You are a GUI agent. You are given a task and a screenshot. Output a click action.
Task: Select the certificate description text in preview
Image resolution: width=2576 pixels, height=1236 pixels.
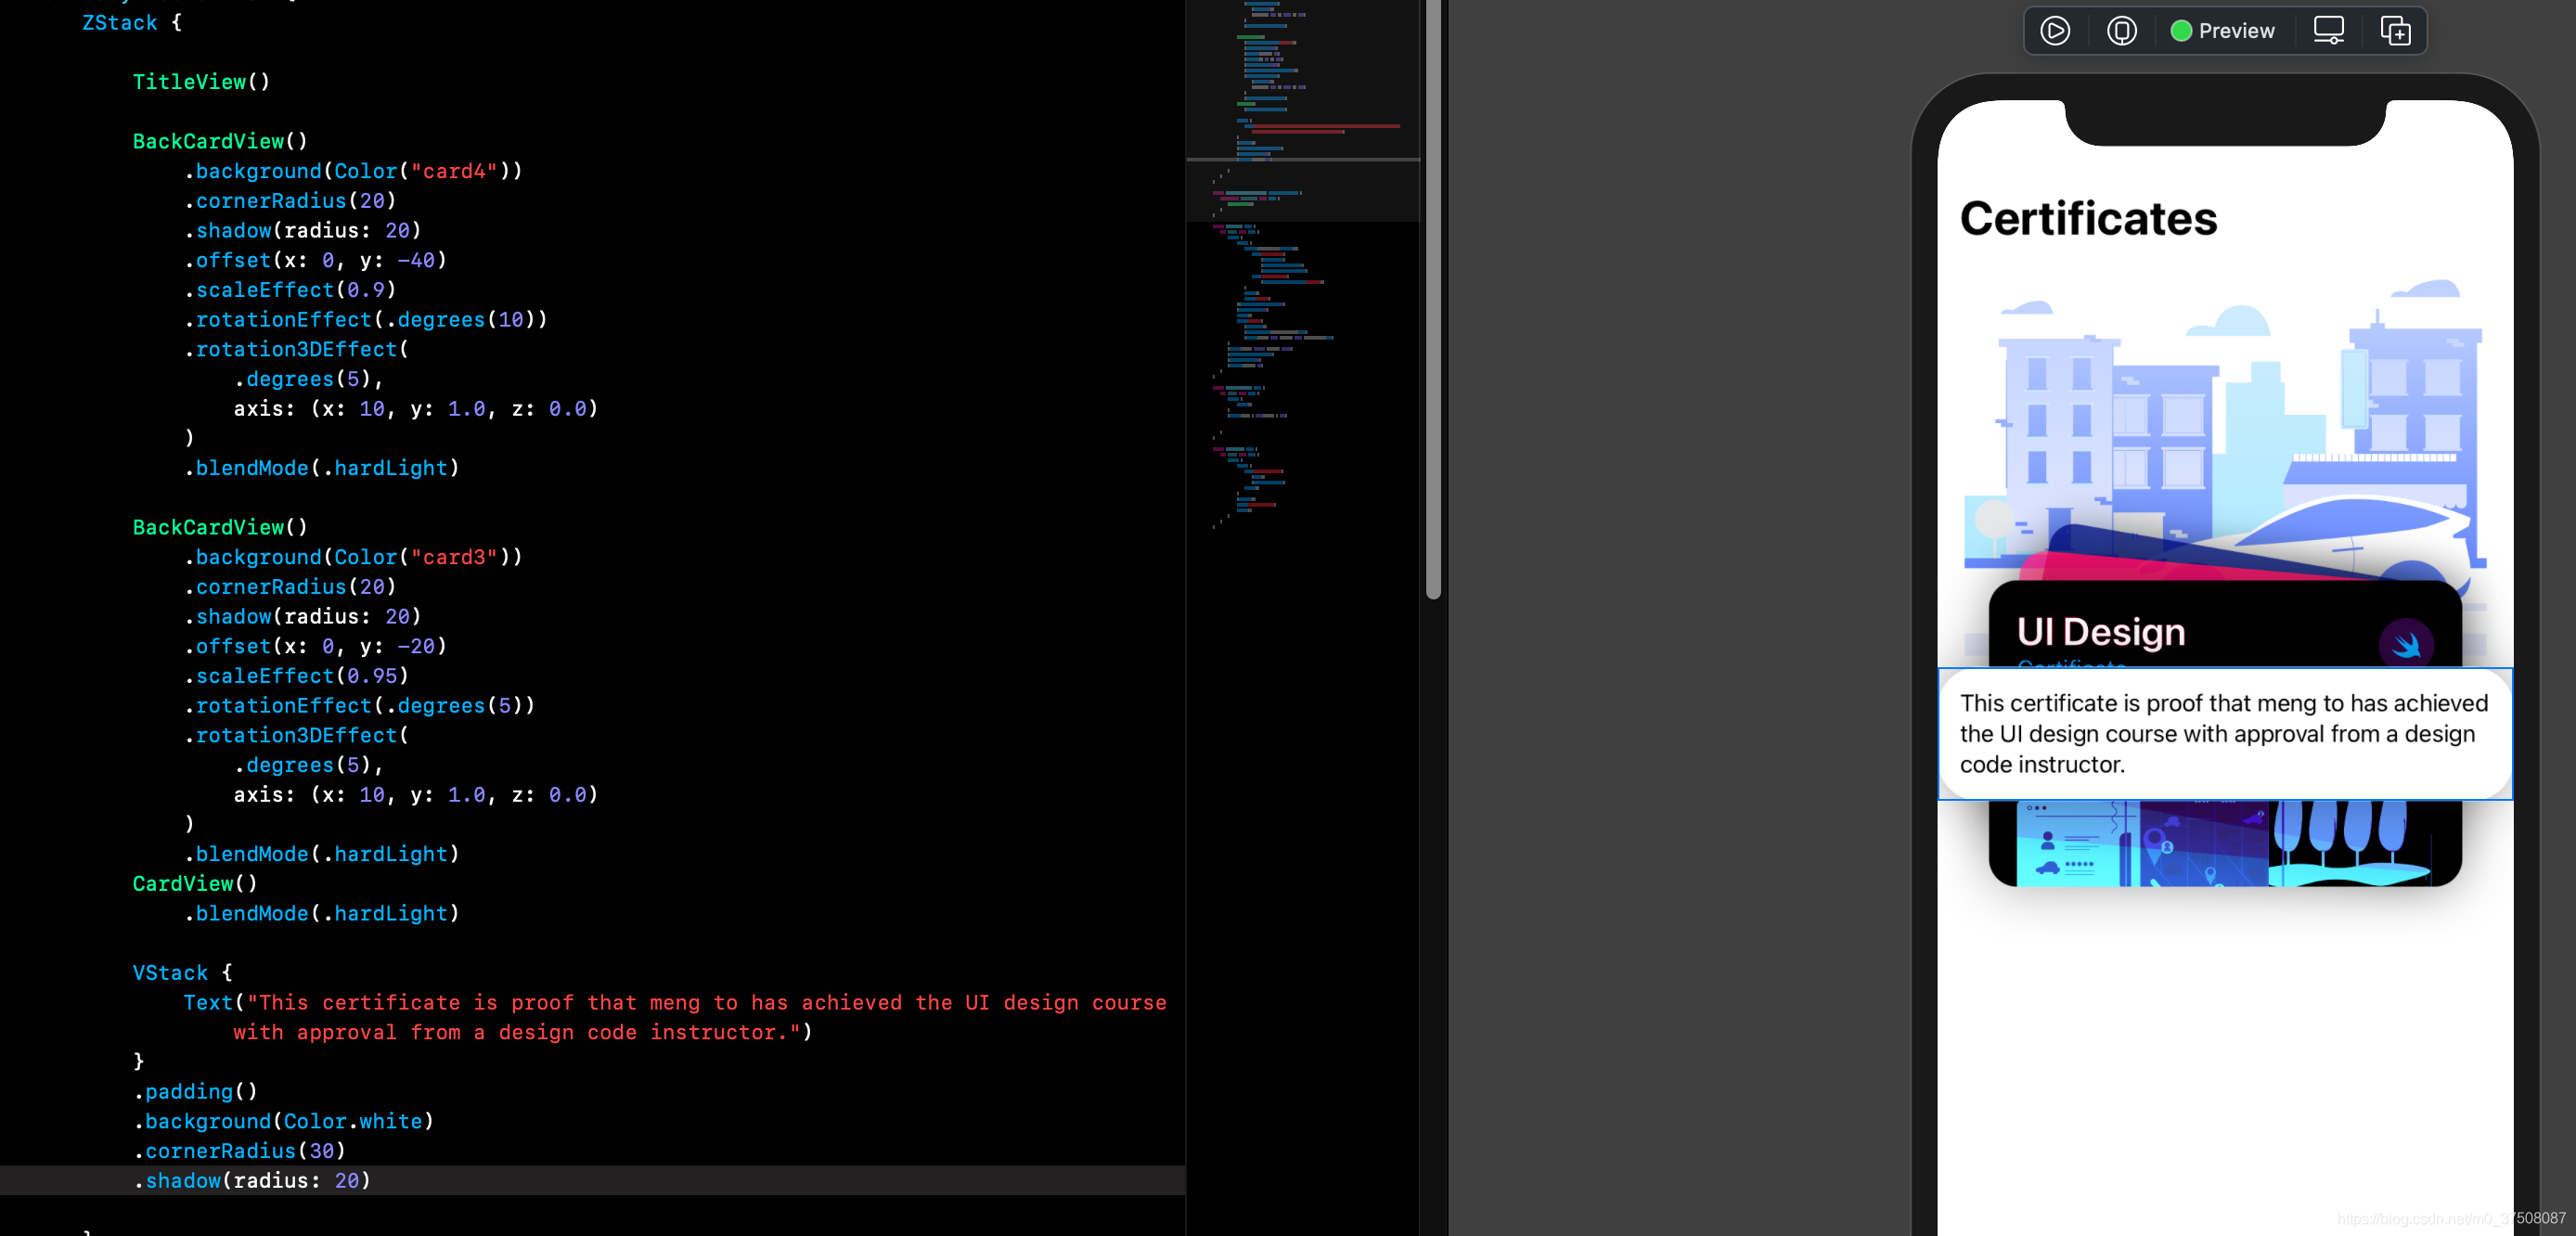[2223, 734]
